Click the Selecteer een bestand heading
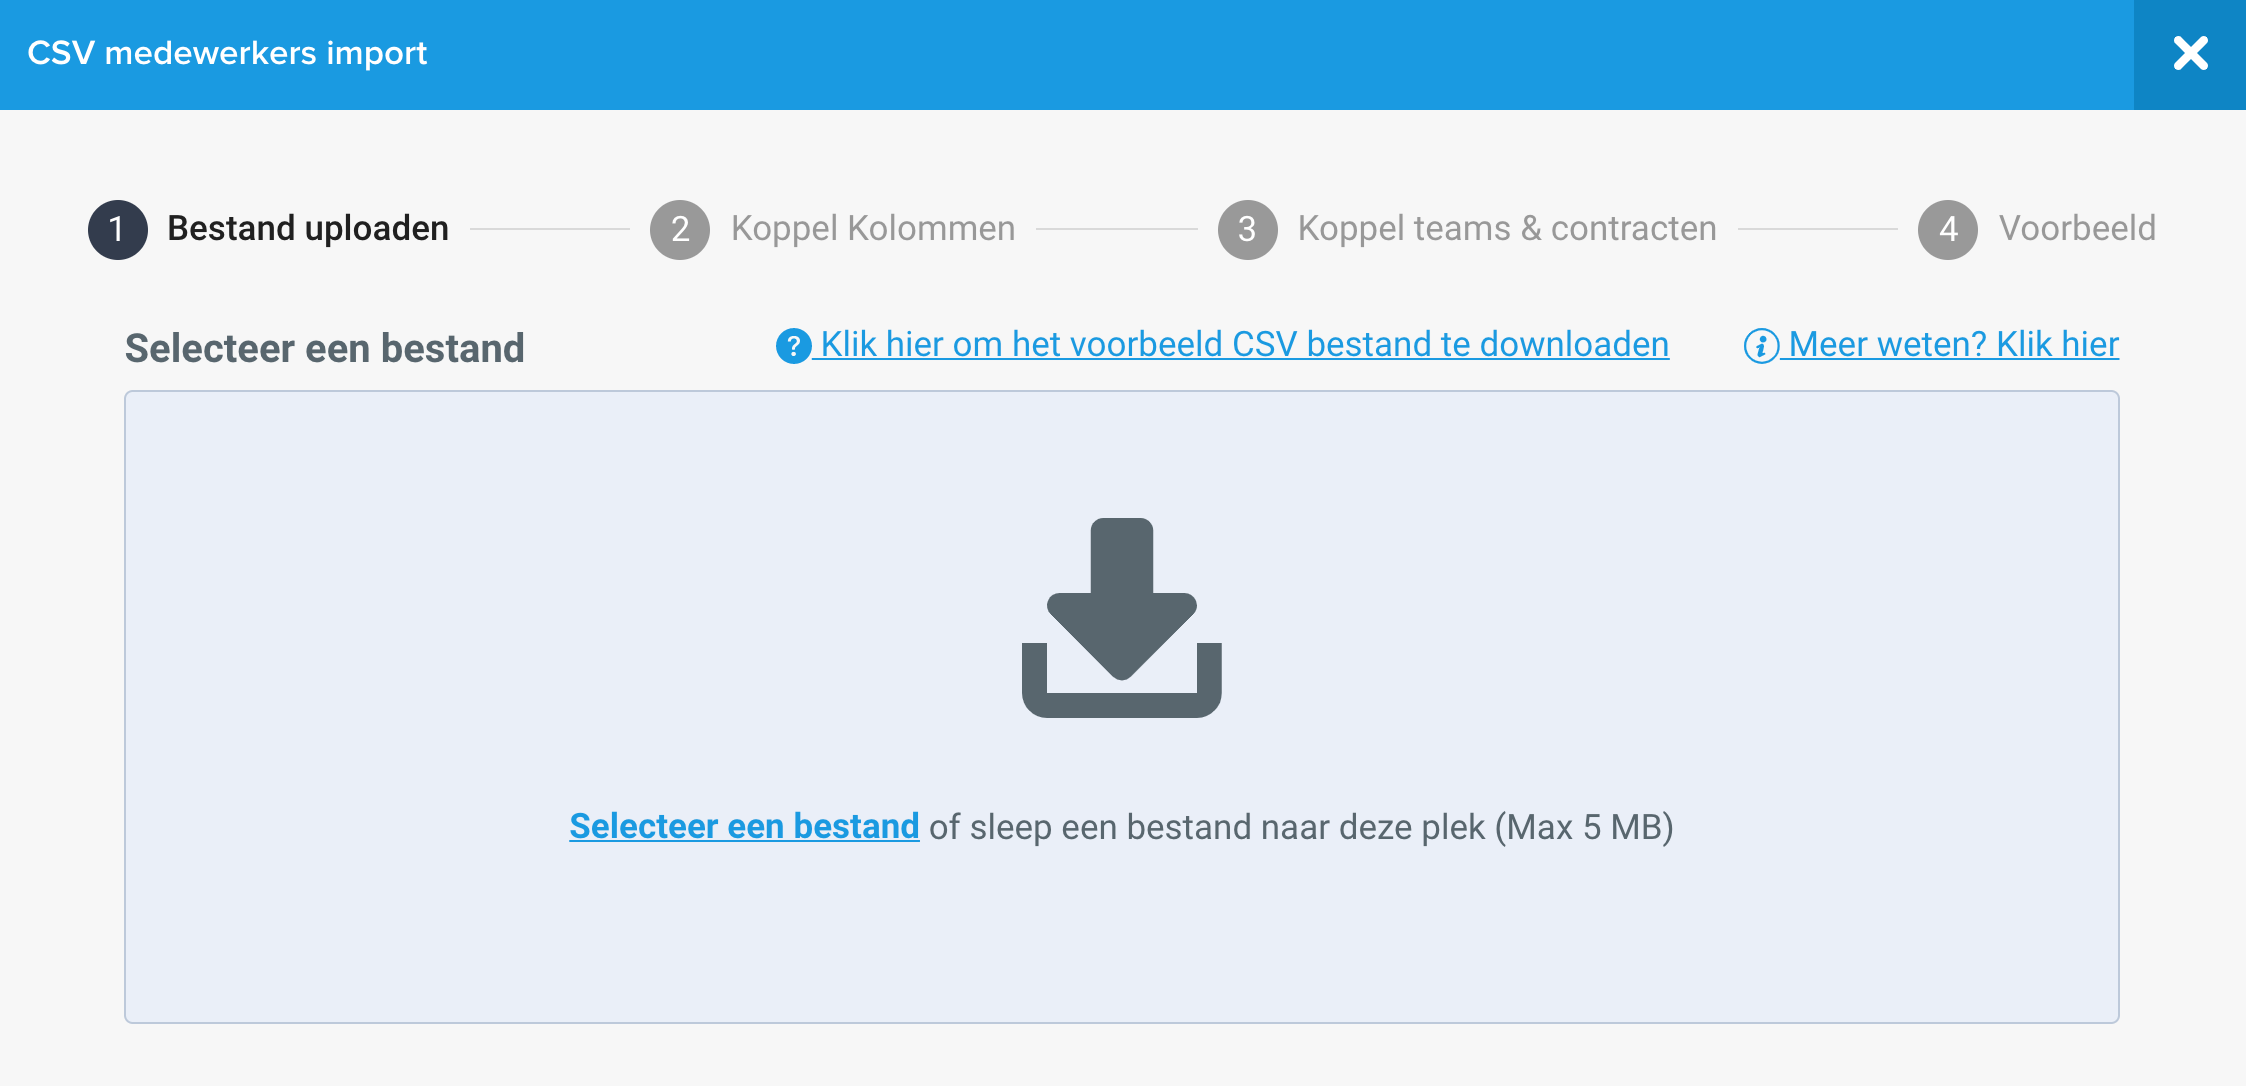 tap(324, 348)
